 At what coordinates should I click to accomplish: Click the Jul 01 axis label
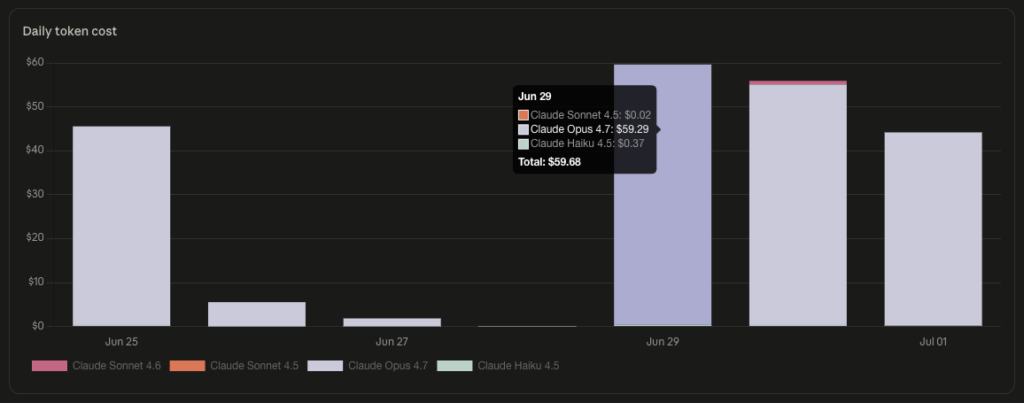pyautogui.click(x=933, y=342)
